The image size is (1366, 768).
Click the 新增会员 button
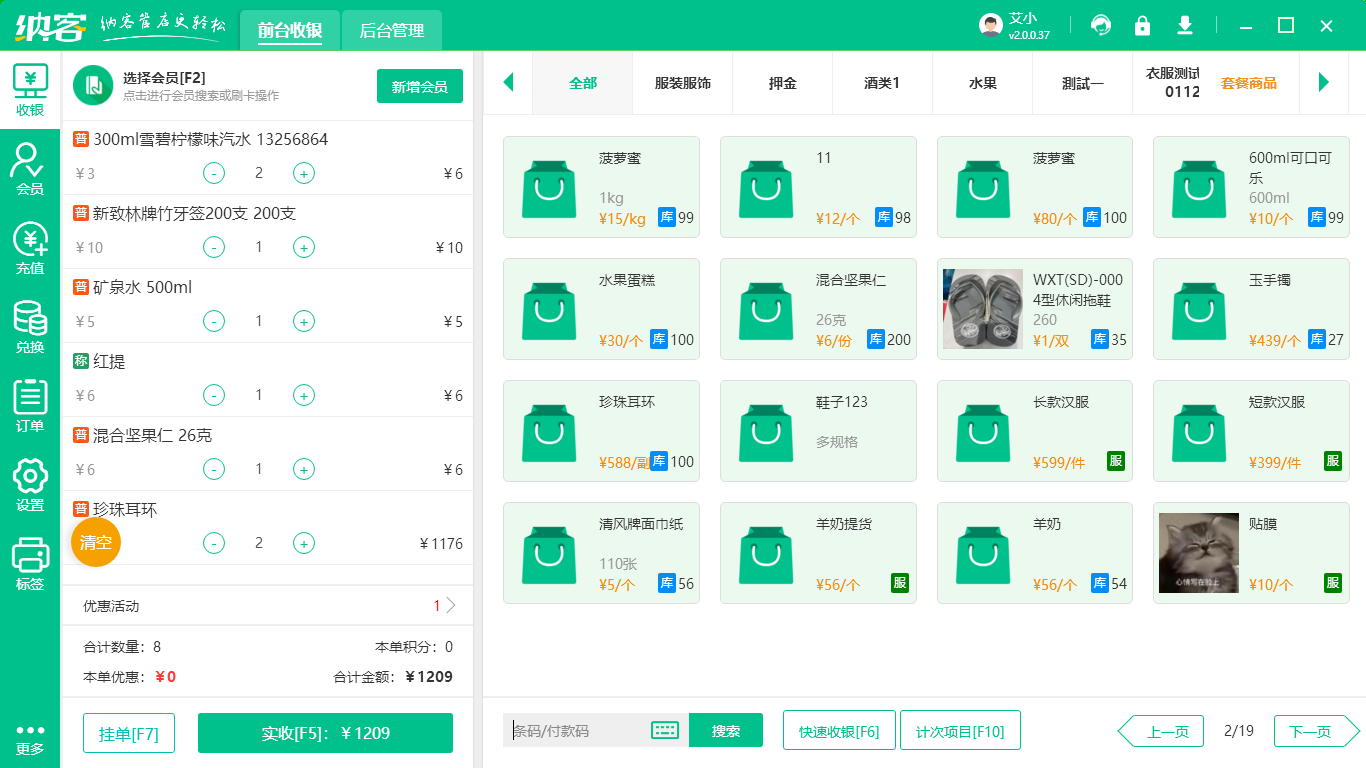tap(419, 86)
